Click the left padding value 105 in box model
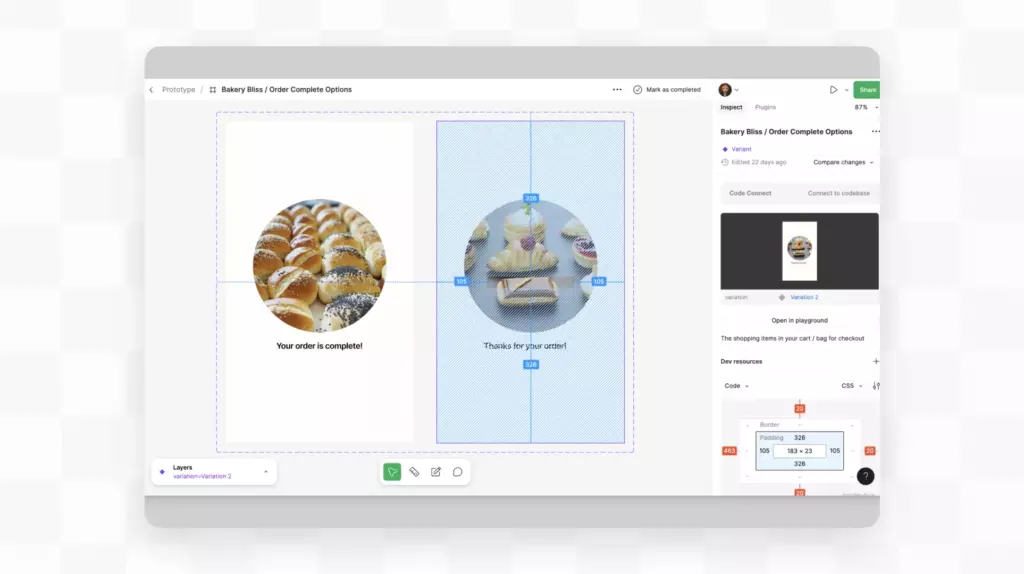 (764, 451)
